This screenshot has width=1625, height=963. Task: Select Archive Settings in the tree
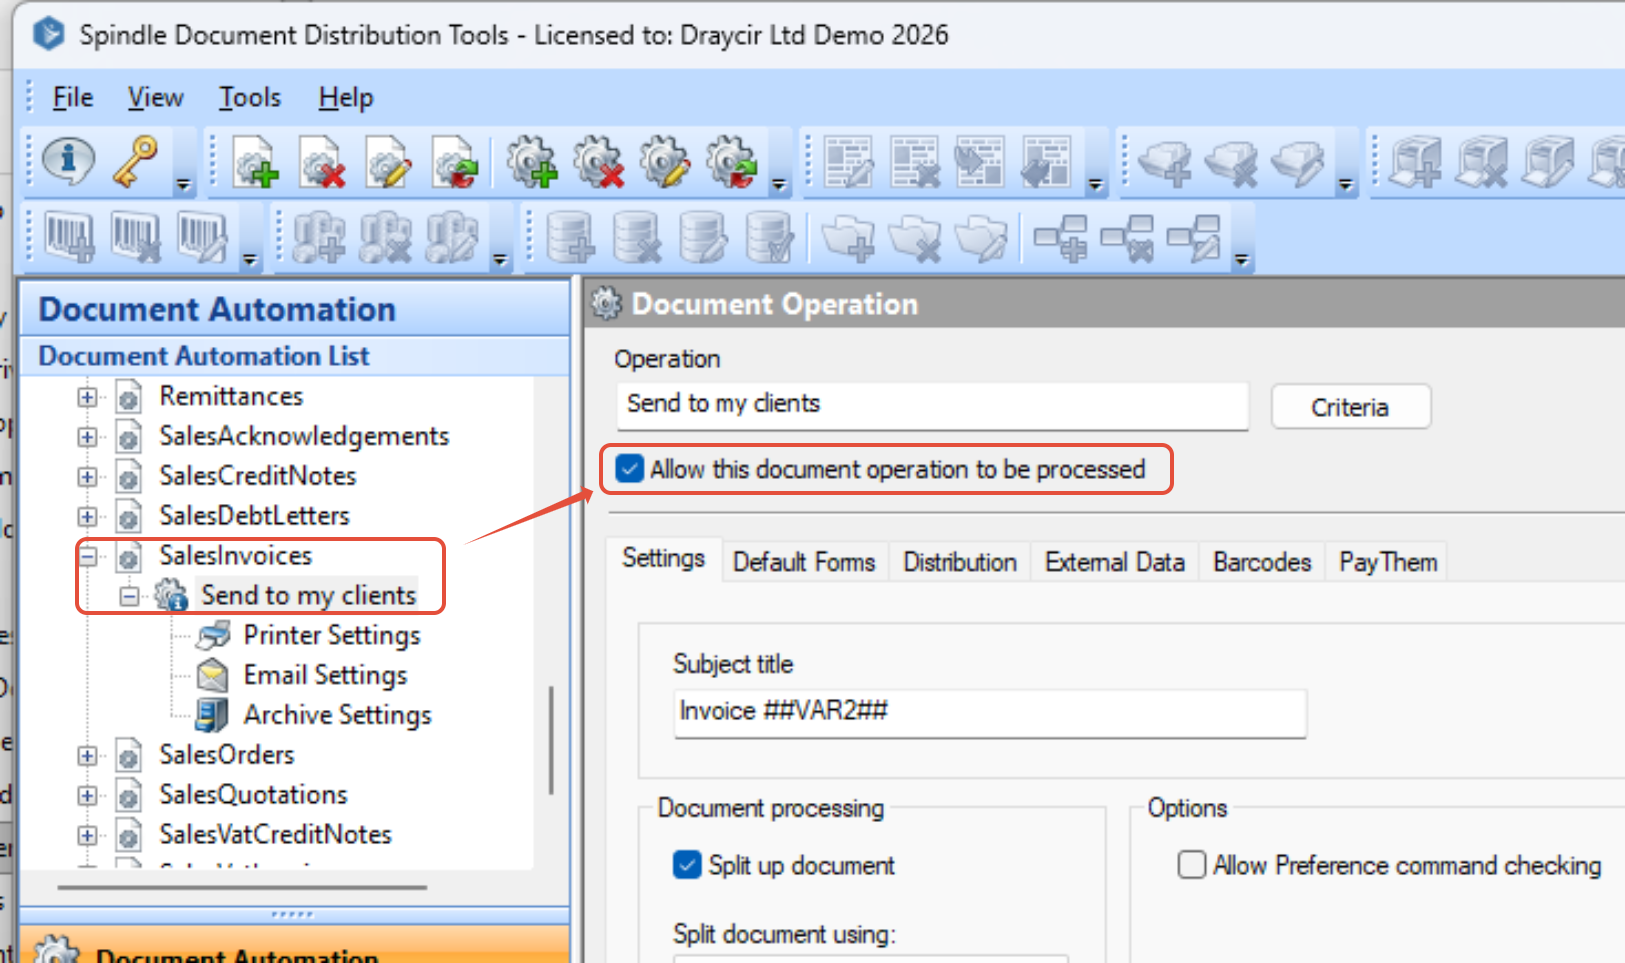pyautogui.click(x=338, y=715)
